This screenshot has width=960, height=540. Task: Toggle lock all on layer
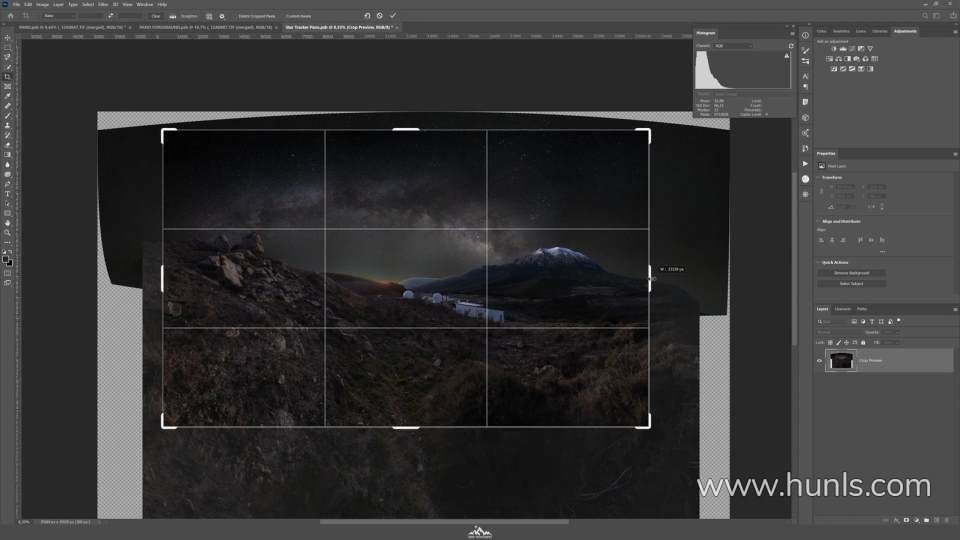tap(863, 343)
